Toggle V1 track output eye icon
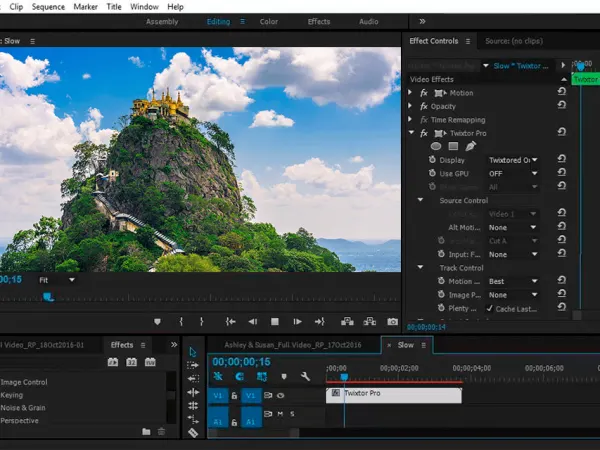 click(x=281, y=395)
